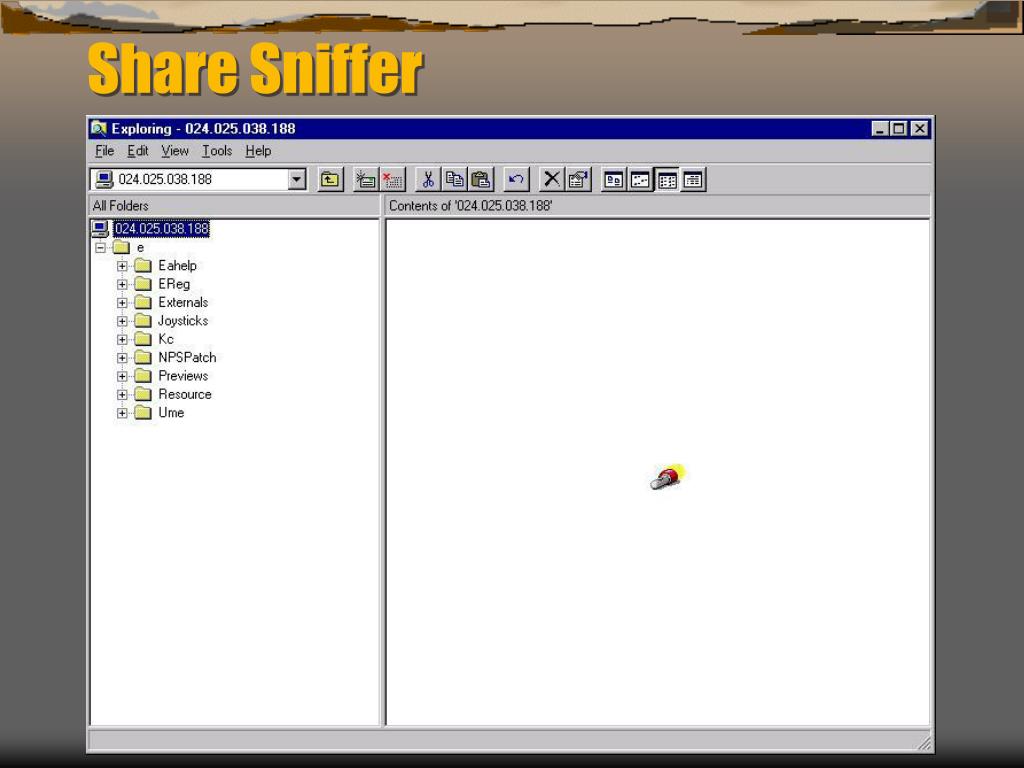Close the Exploring window
Viewport: 1024px width, 768px height.
920,129
